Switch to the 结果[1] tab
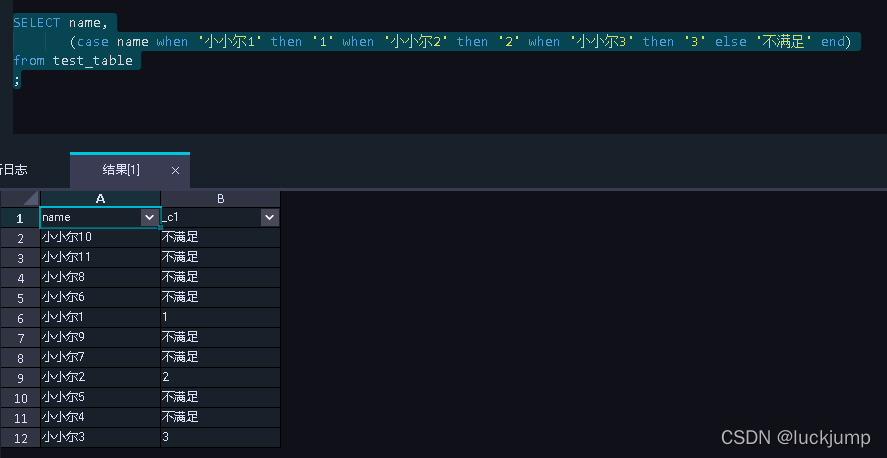 point(121,170)
